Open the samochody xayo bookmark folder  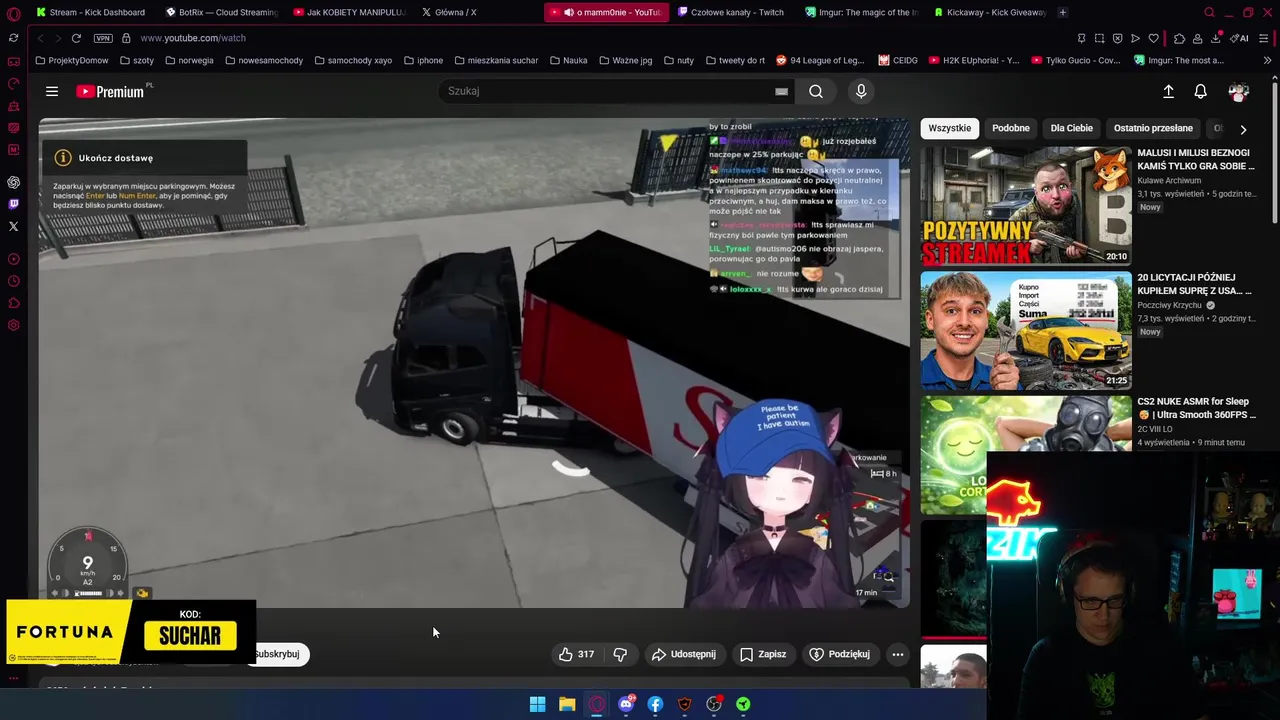point(353,60)
